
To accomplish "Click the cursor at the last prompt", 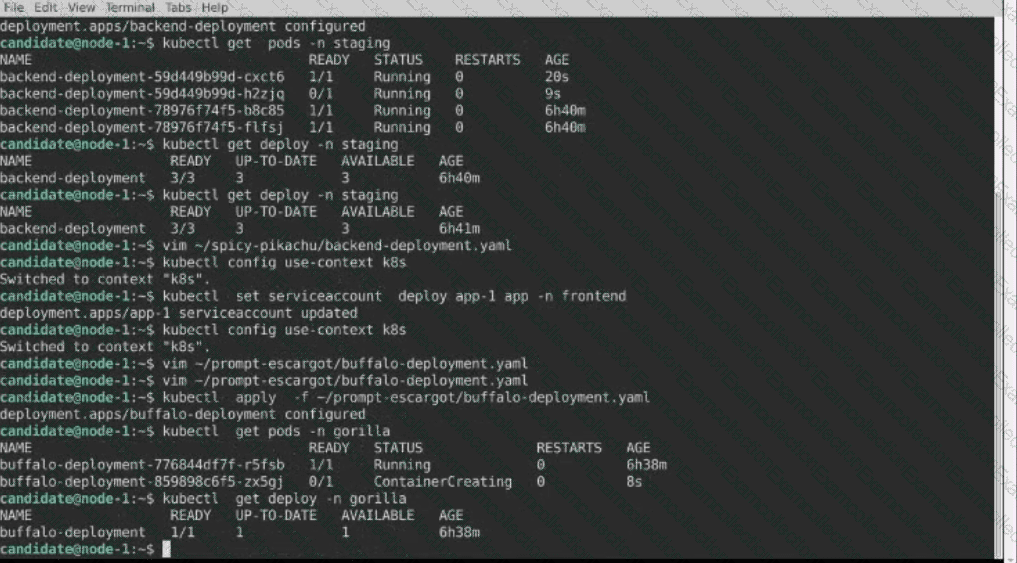I will (166, 549).
